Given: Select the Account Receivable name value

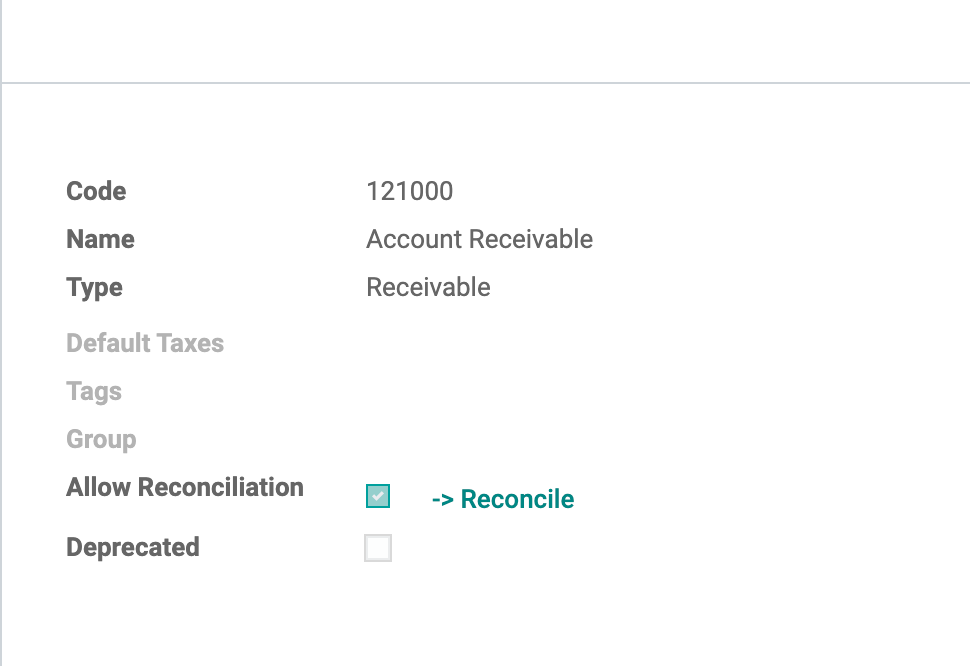Looking at the screenshot, I should 479,239.
